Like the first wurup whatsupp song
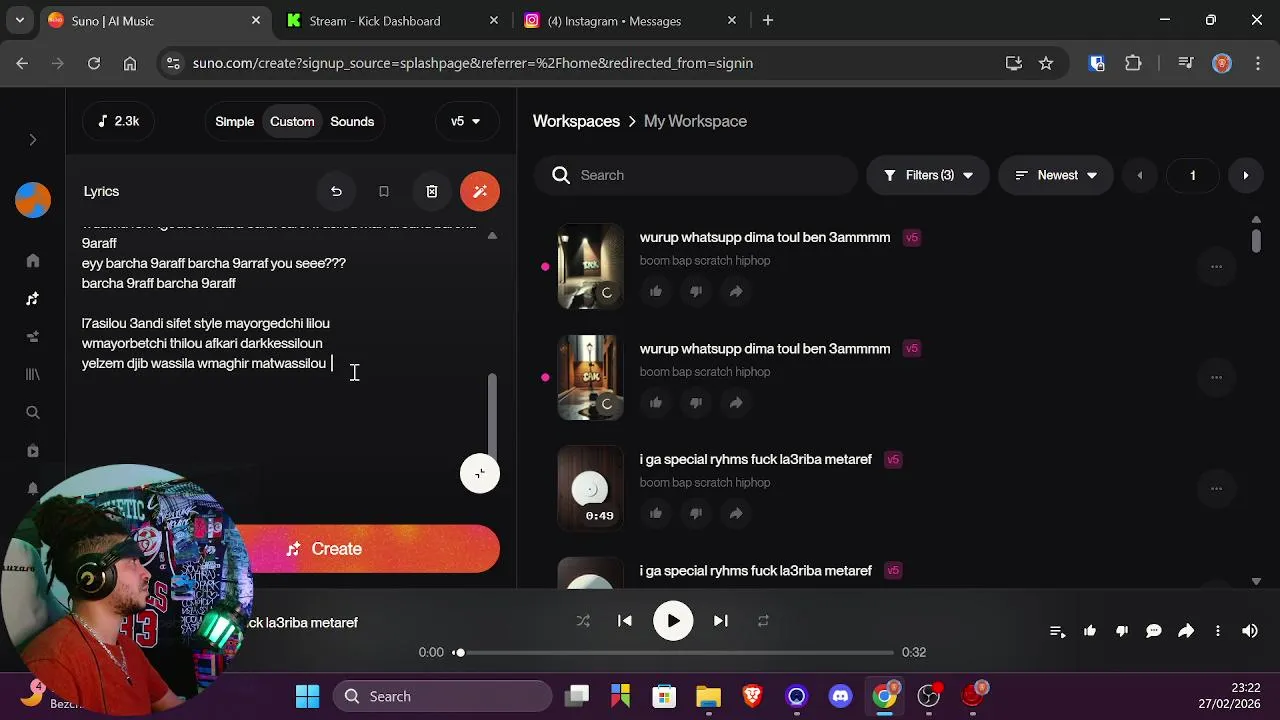 [x=656, y=291]
